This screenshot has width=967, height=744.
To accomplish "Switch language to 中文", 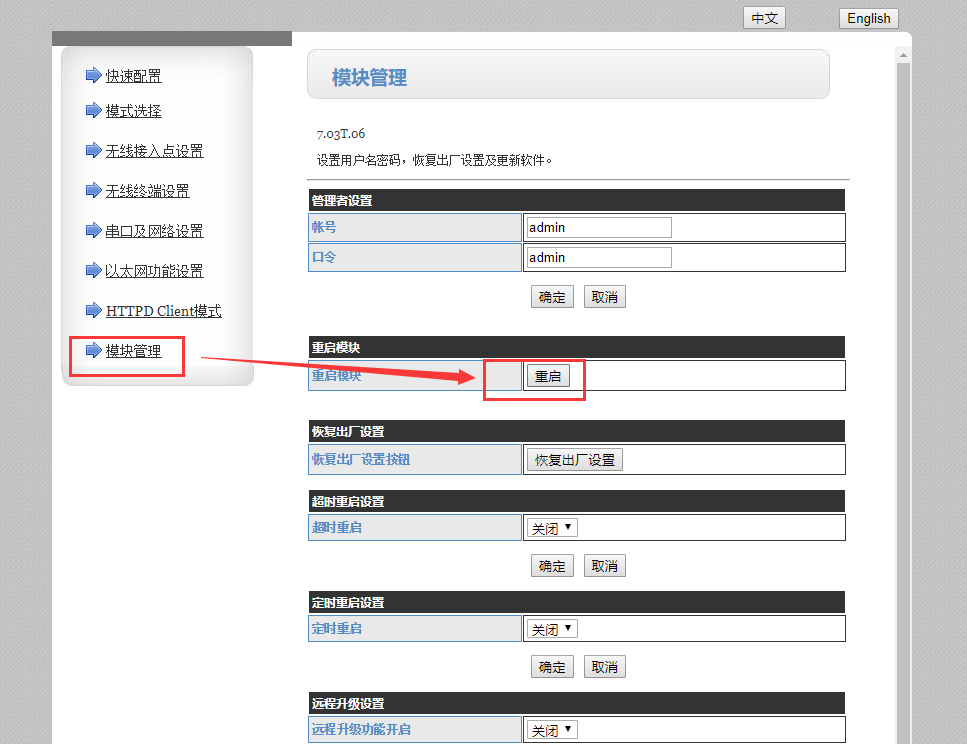I will pos(764,18).
